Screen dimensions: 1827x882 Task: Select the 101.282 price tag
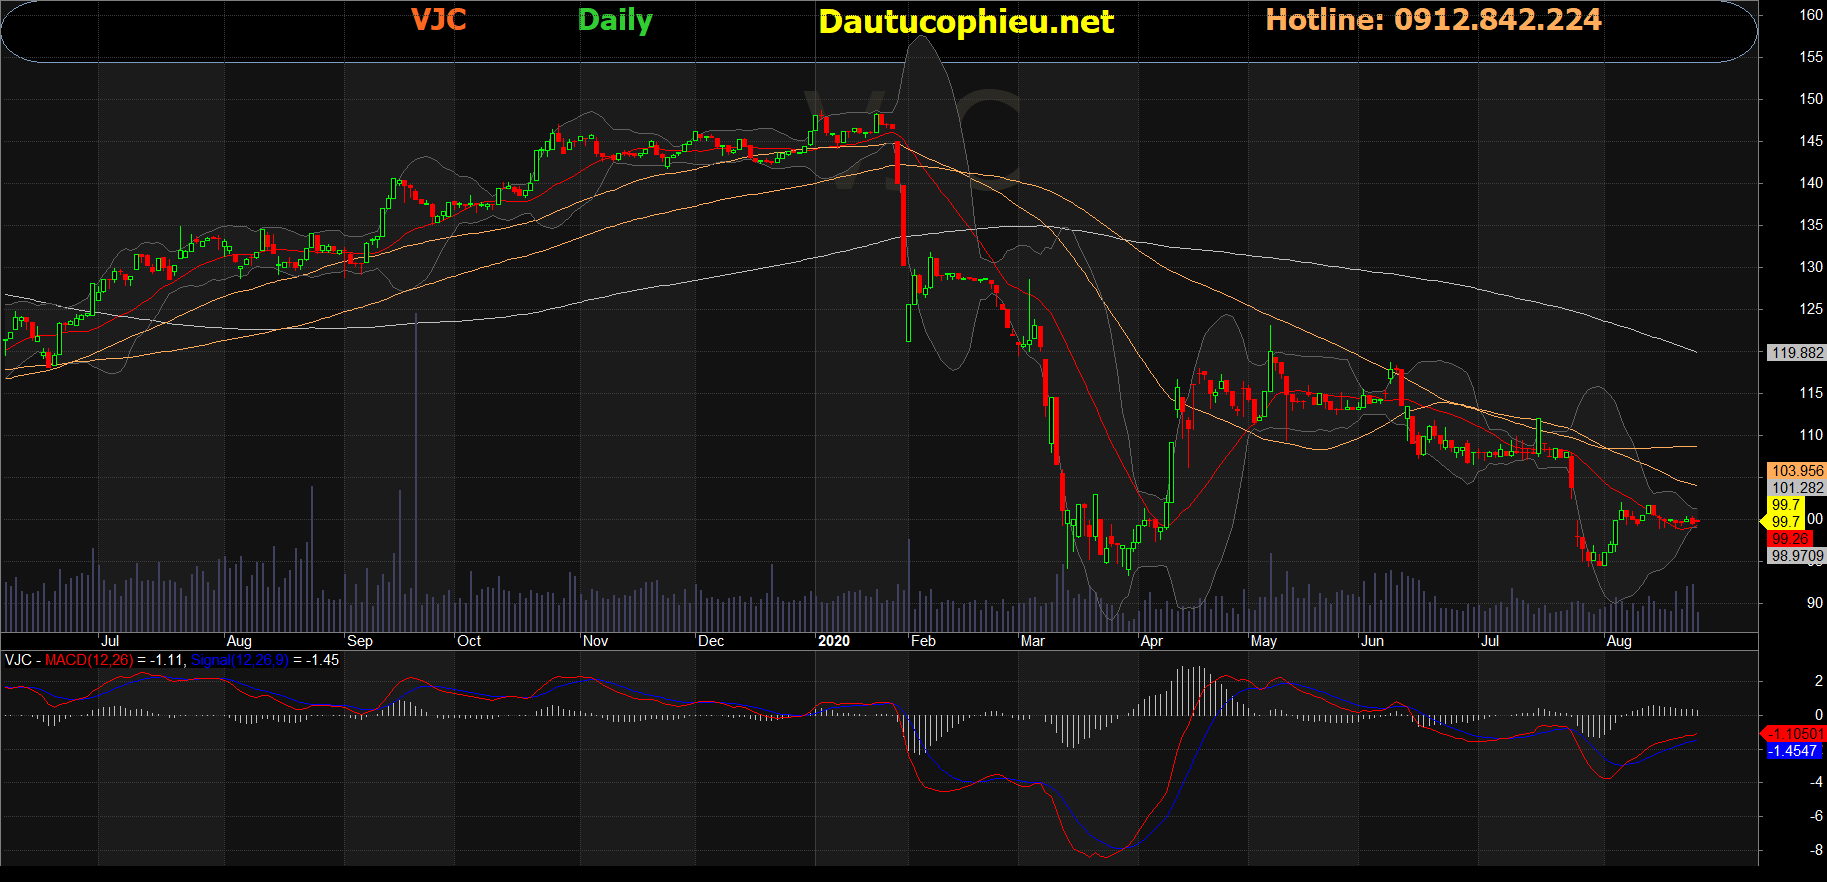click(1796, 488)
